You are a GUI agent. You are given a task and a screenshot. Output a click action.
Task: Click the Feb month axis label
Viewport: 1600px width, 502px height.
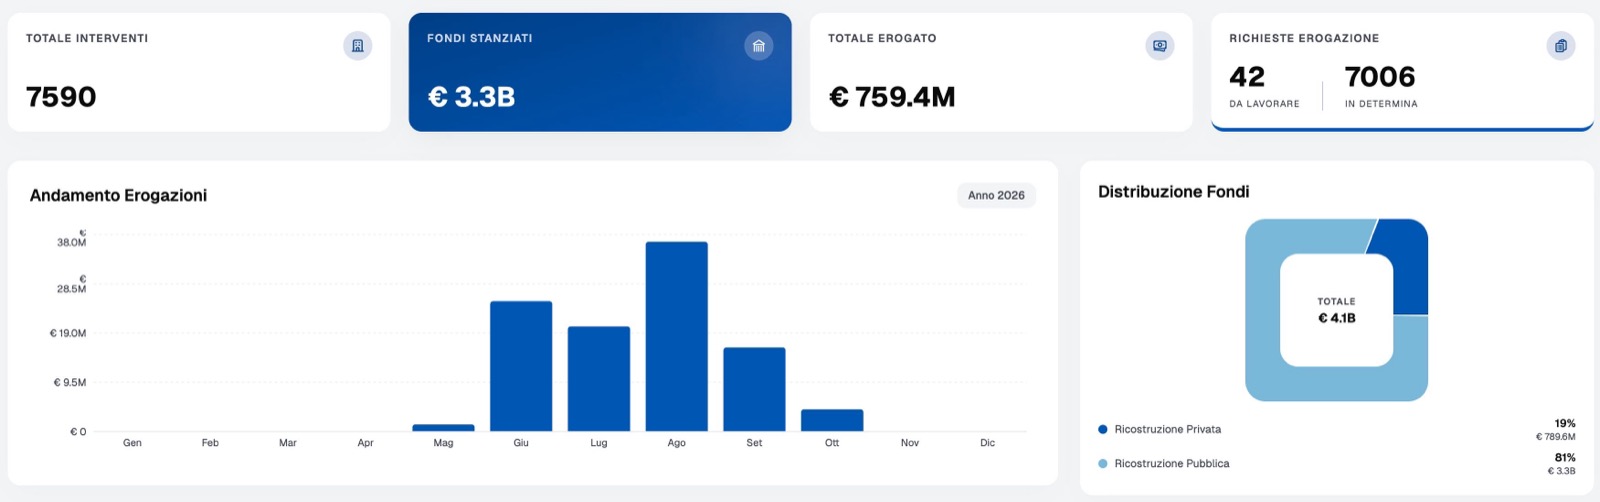tap(210, 443)
